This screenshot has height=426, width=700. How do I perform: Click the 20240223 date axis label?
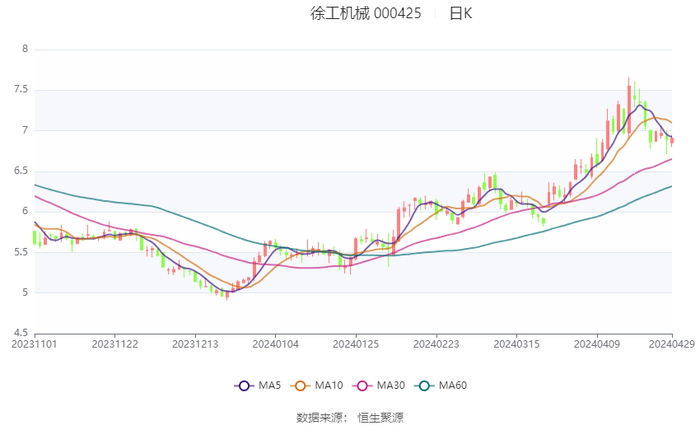(435, 343)
